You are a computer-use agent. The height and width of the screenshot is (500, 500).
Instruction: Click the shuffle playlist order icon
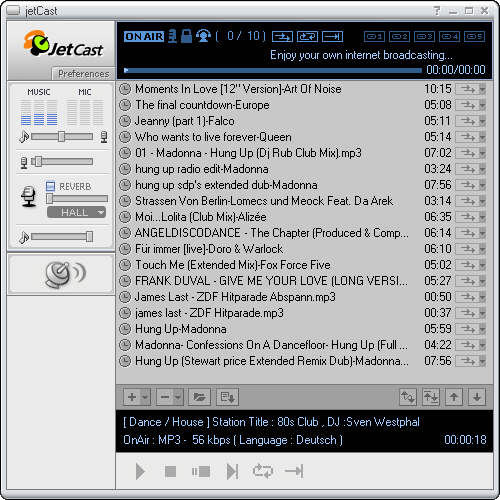click(x=408, y=397)
